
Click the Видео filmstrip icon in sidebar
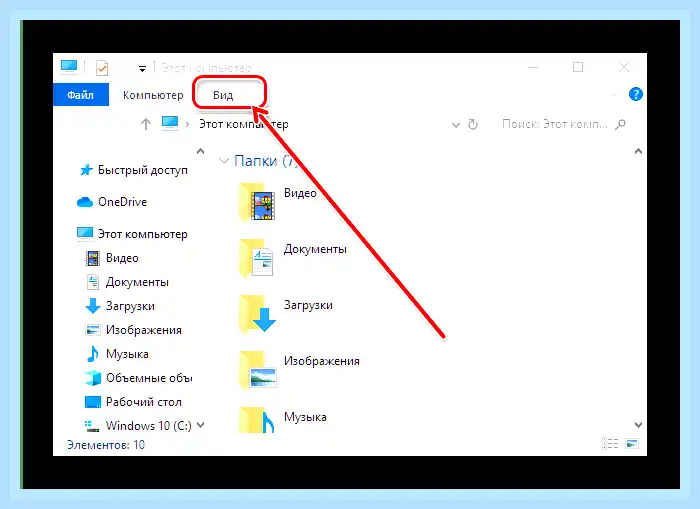point(92,258)
